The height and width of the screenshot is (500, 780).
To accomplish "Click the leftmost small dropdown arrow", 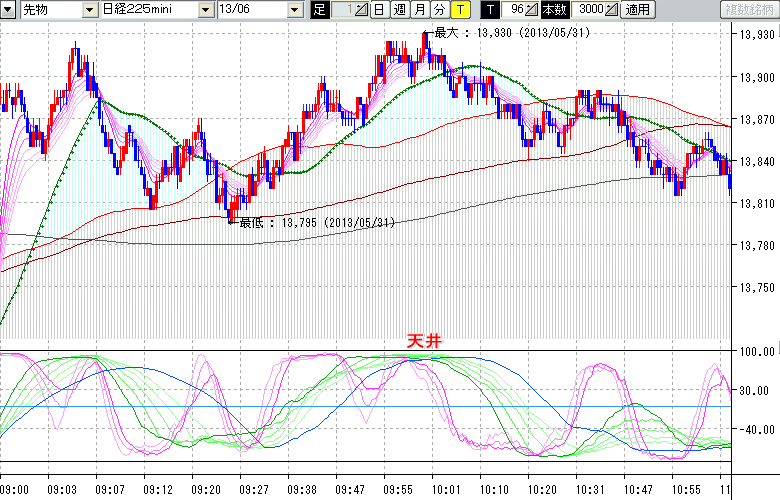I will click(9, 10).
